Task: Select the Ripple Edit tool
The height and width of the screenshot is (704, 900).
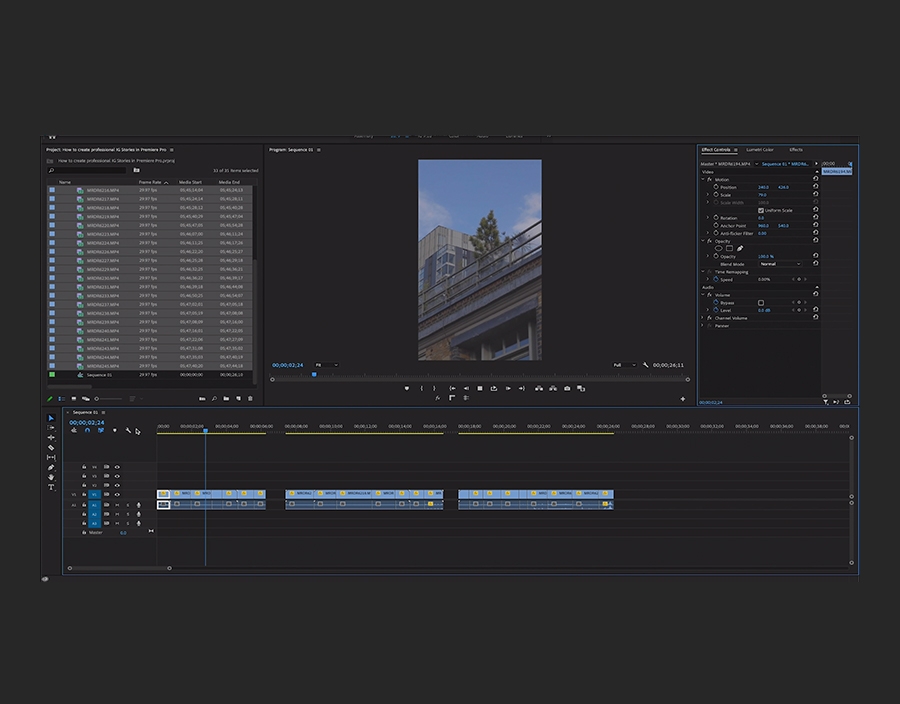Action: (x=51, y=437)
